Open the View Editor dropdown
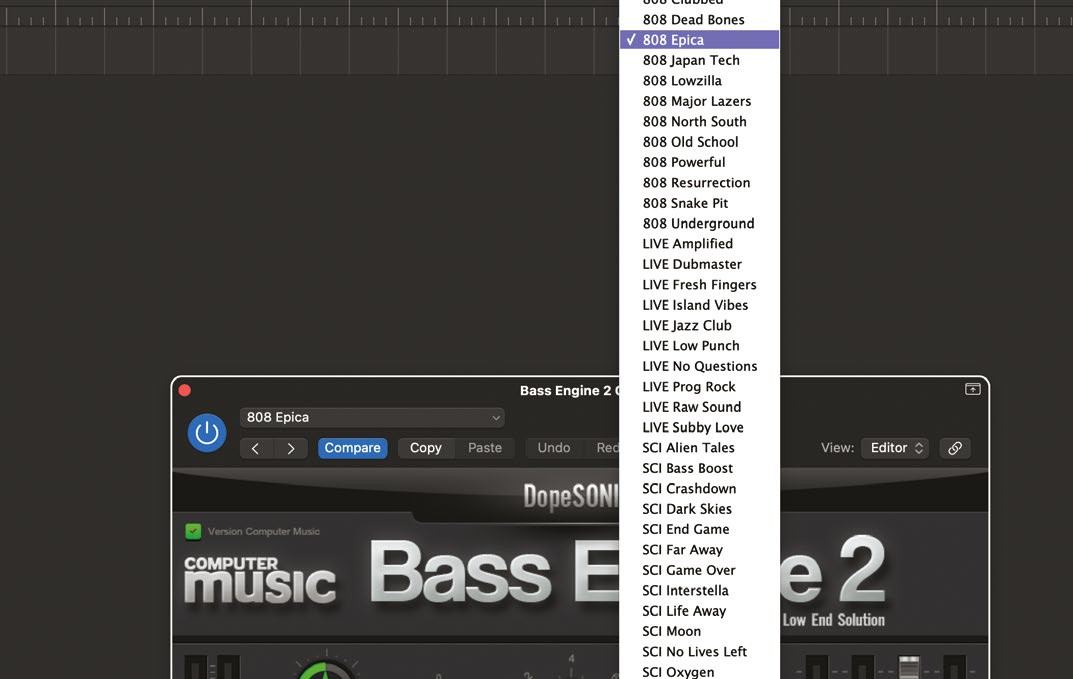Viewport: 1073px width, 679px height. tap(895, 448)
